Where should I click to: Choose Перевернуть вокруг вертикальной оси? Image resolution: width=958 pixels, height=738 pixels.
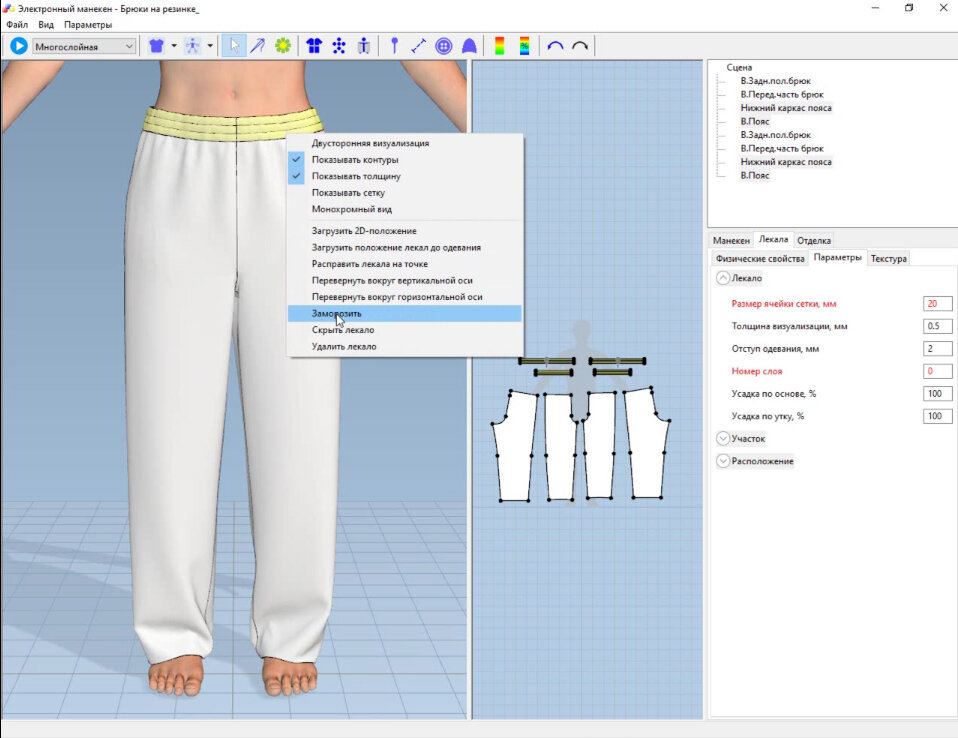click(x=404, y=280)
